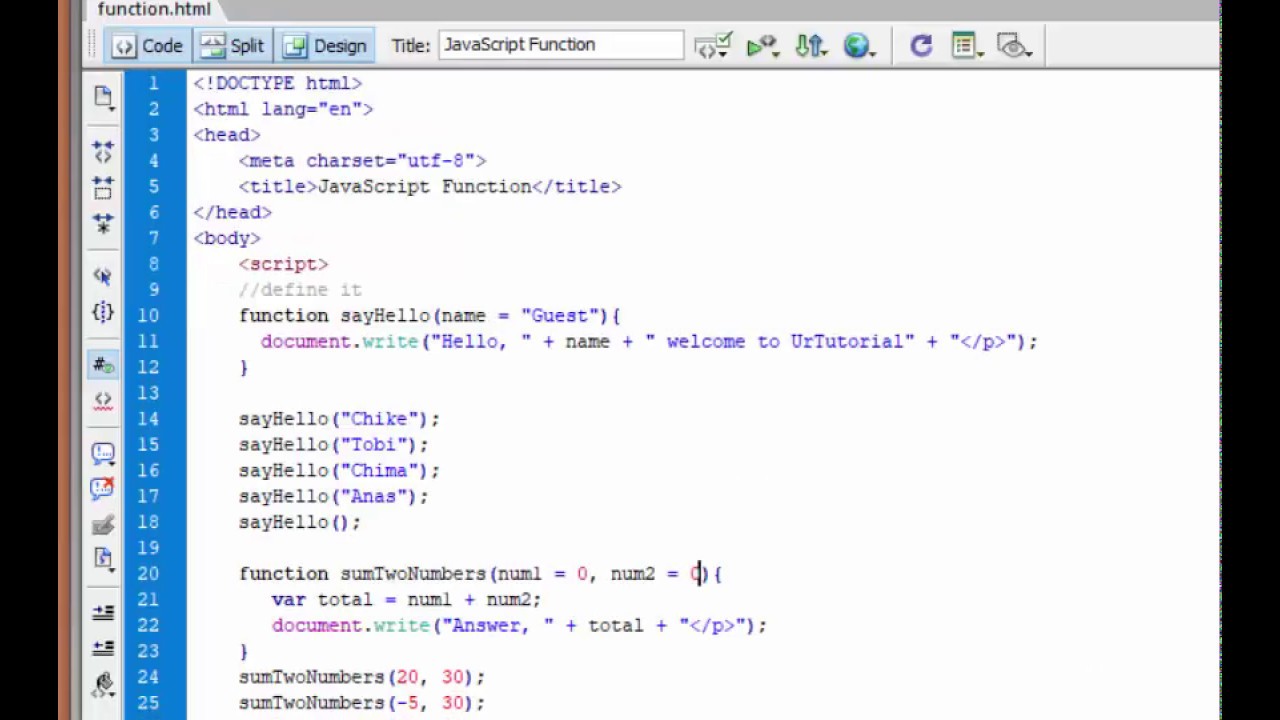Click line number 10 in the gutter
This screenshot has height=720, width=1280.
click(x=148, y=315)
